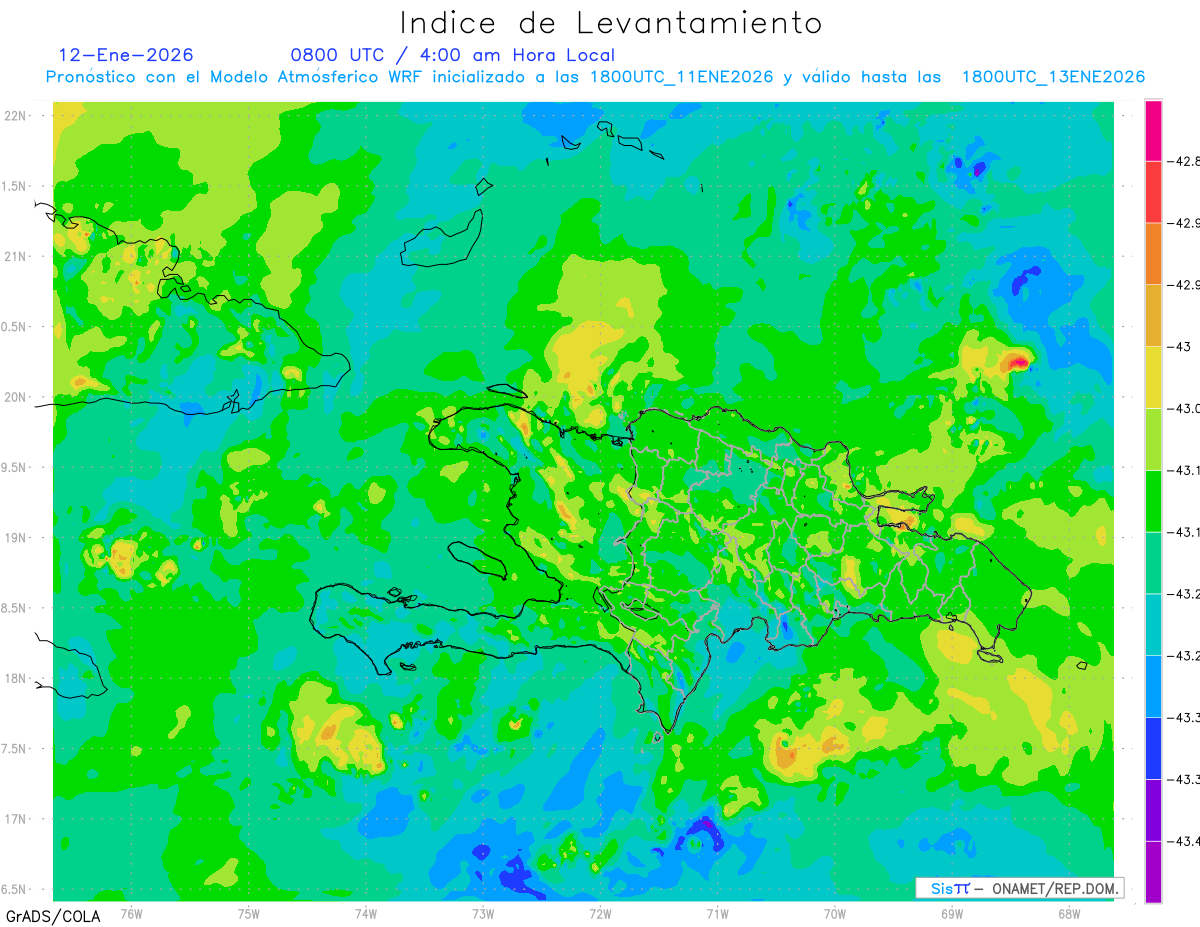Select the '8.5N' latitude label

14,608
